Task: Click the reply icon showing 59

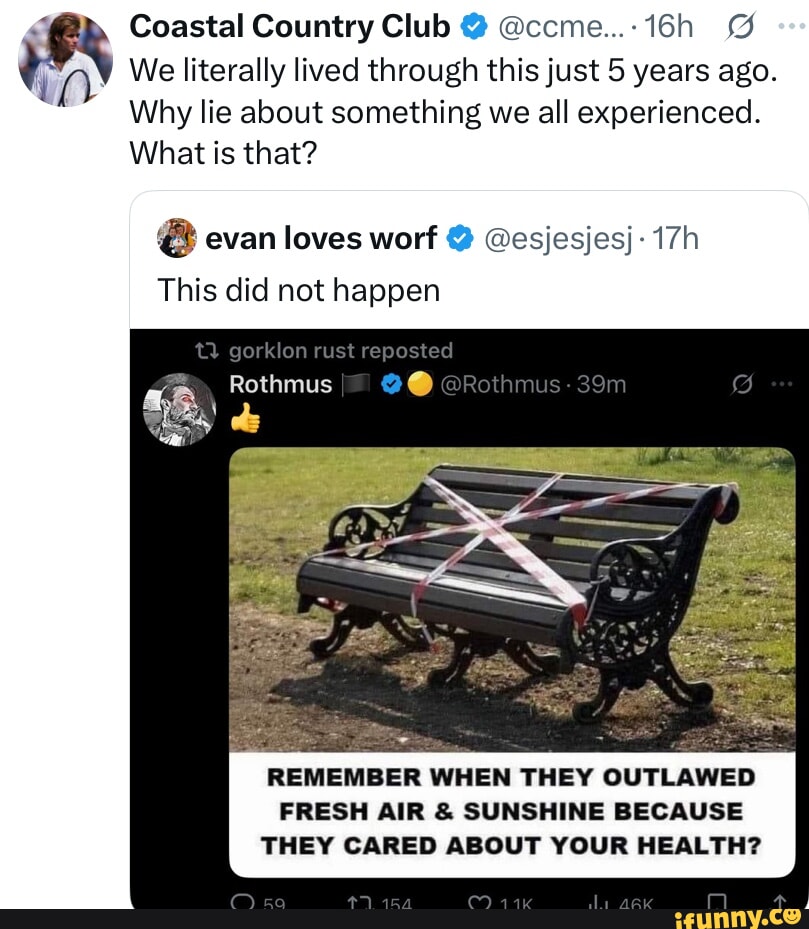Action: click(x=241, y=901)
